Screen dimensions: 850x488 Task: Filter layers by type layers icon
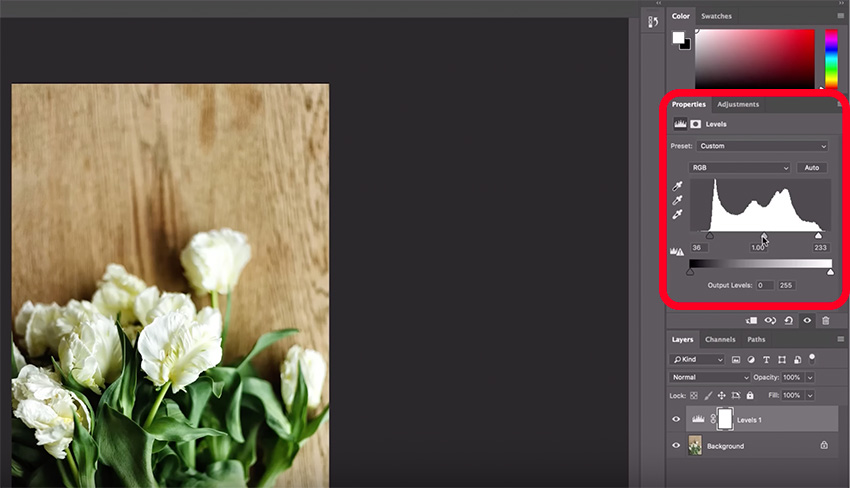tap(764, 359)
